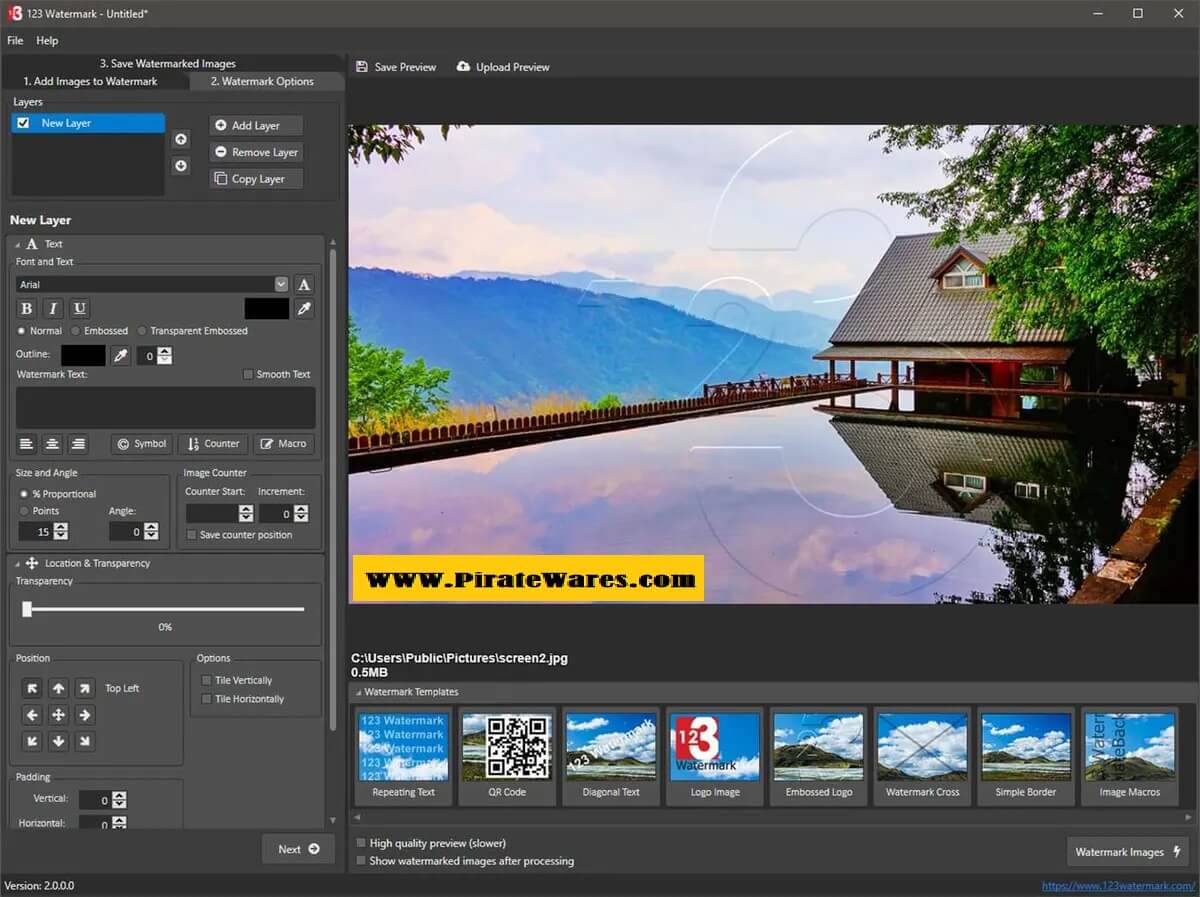Screen dimensions: 1200x897
Task: Pick text color with the eyedropper
Action: coord(304,309)
